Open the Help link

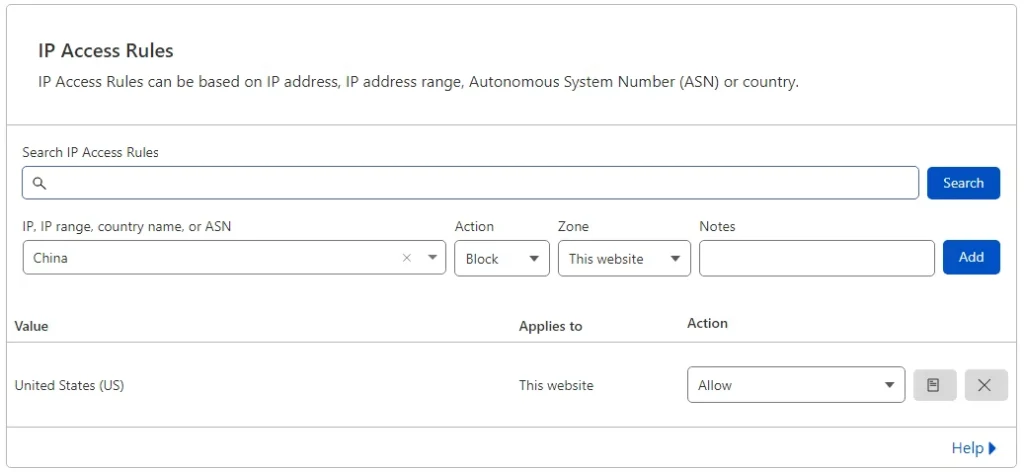967,449
